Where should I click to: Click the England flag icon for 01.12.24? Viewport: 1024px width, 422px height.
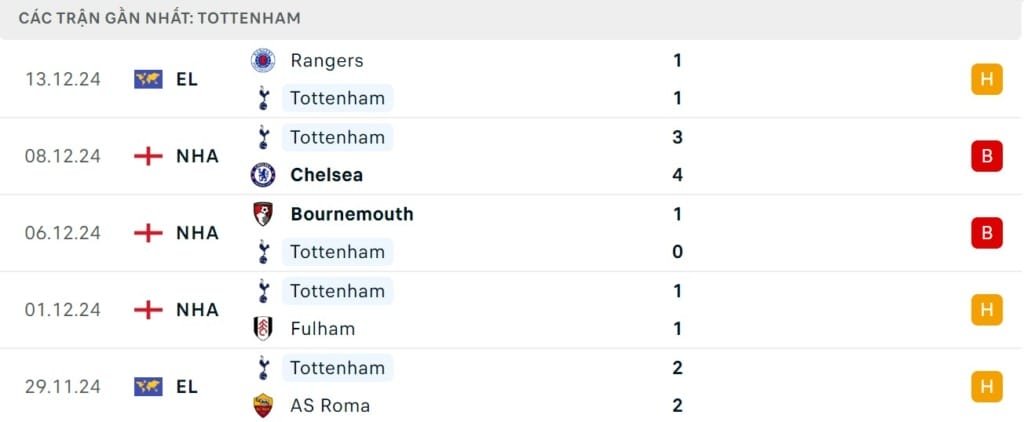tap(148, 310)
